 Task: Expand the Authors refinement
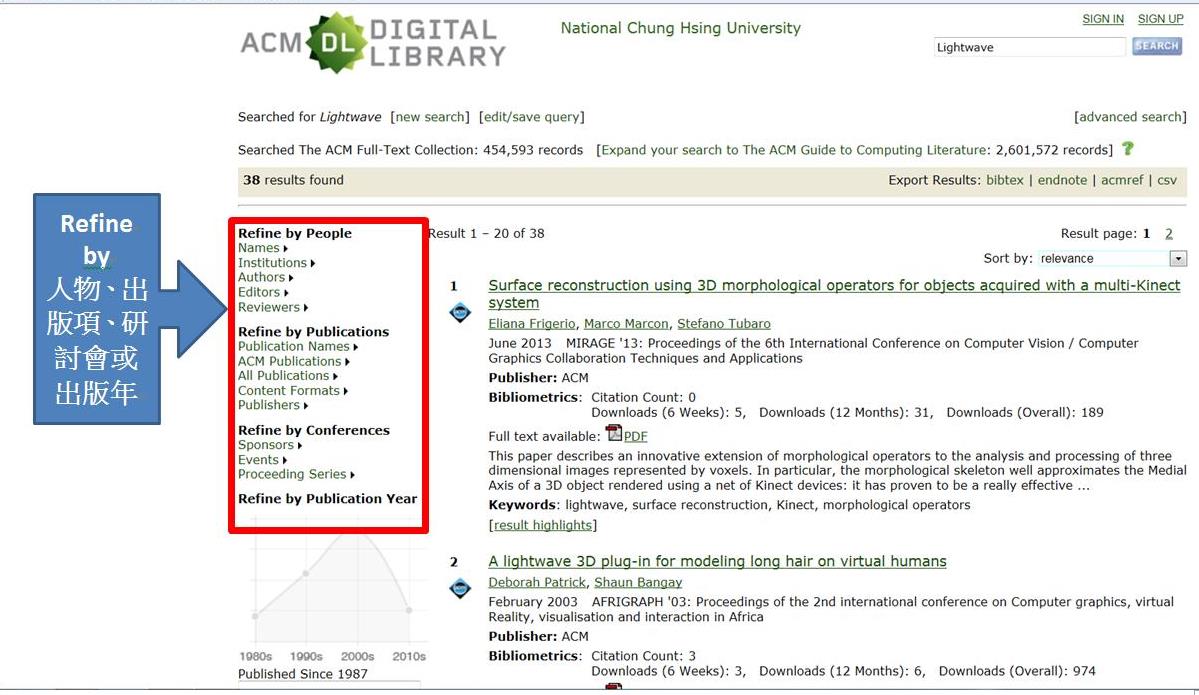pyautogui.click(x=265, y=277)
